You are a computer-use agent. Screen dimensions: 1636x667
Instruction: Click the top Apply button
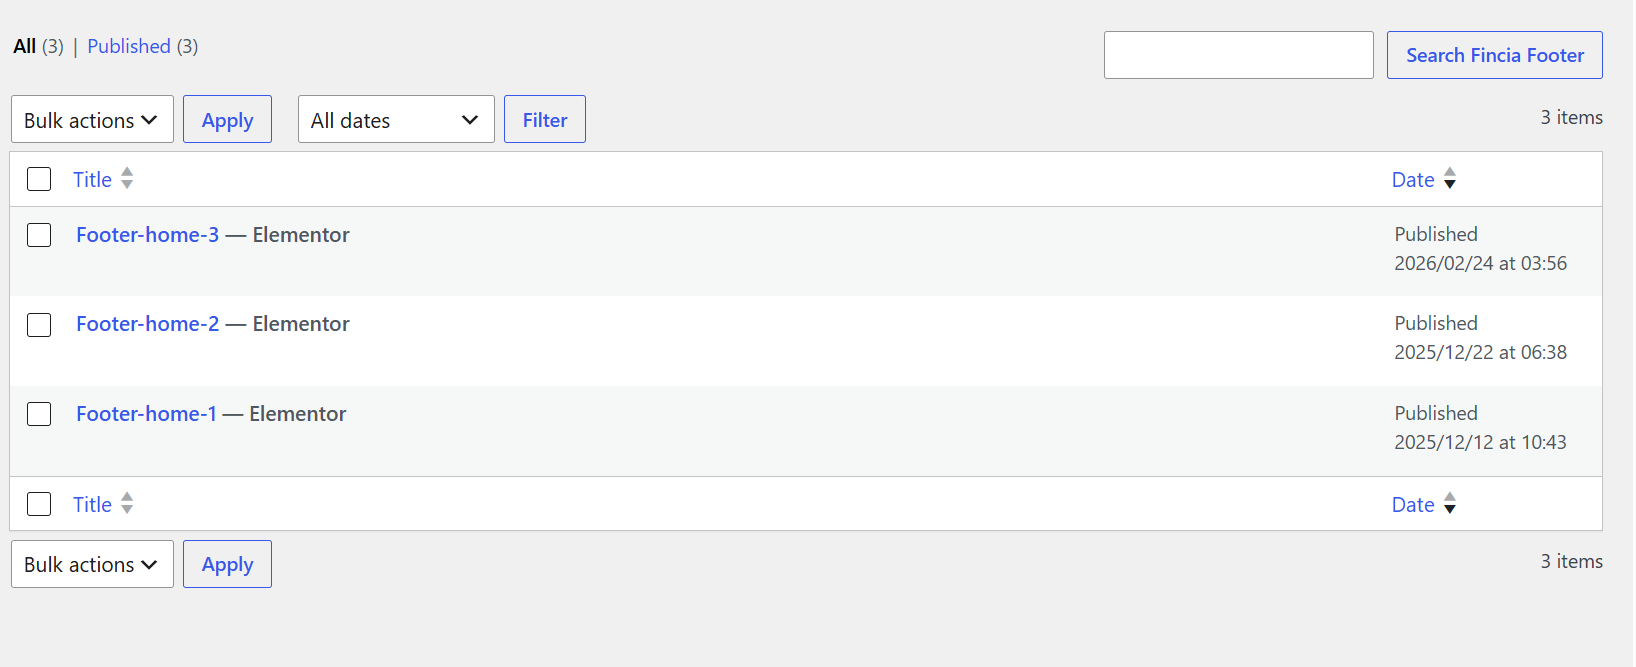pos(227,119)
